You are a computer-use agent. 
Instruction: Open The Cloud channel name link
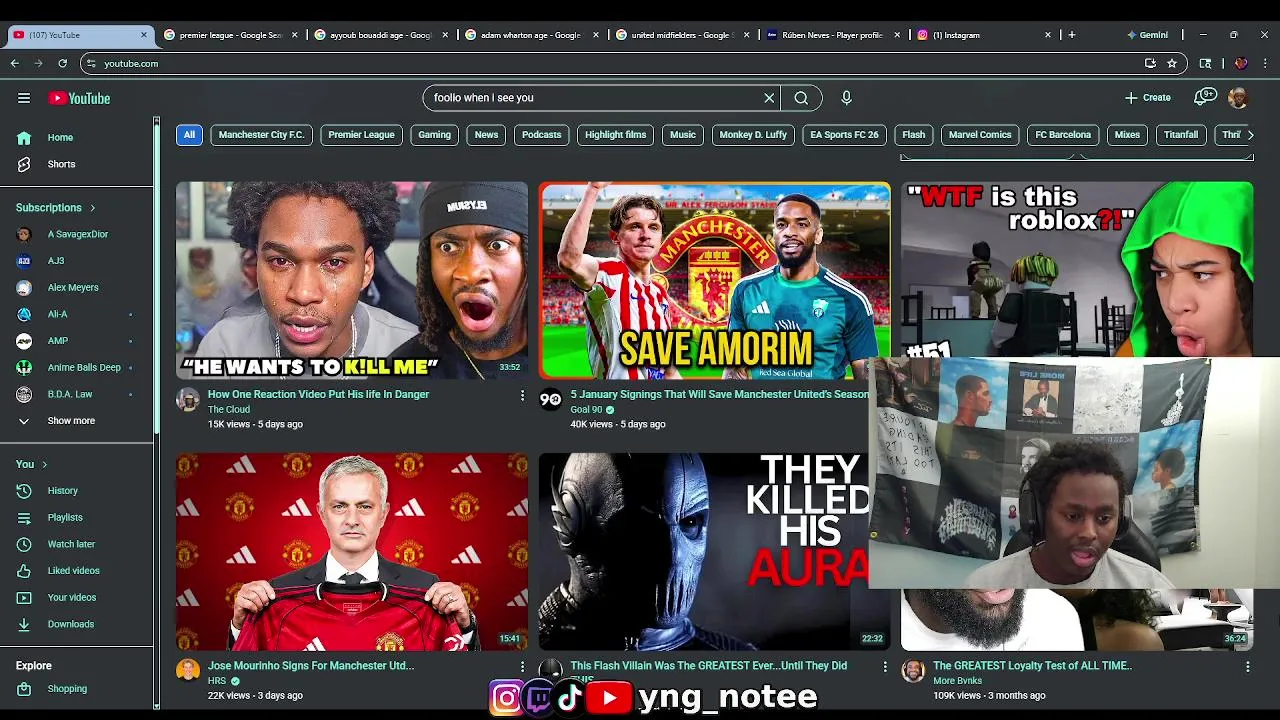pyautogui.click(x=229, y=410)
